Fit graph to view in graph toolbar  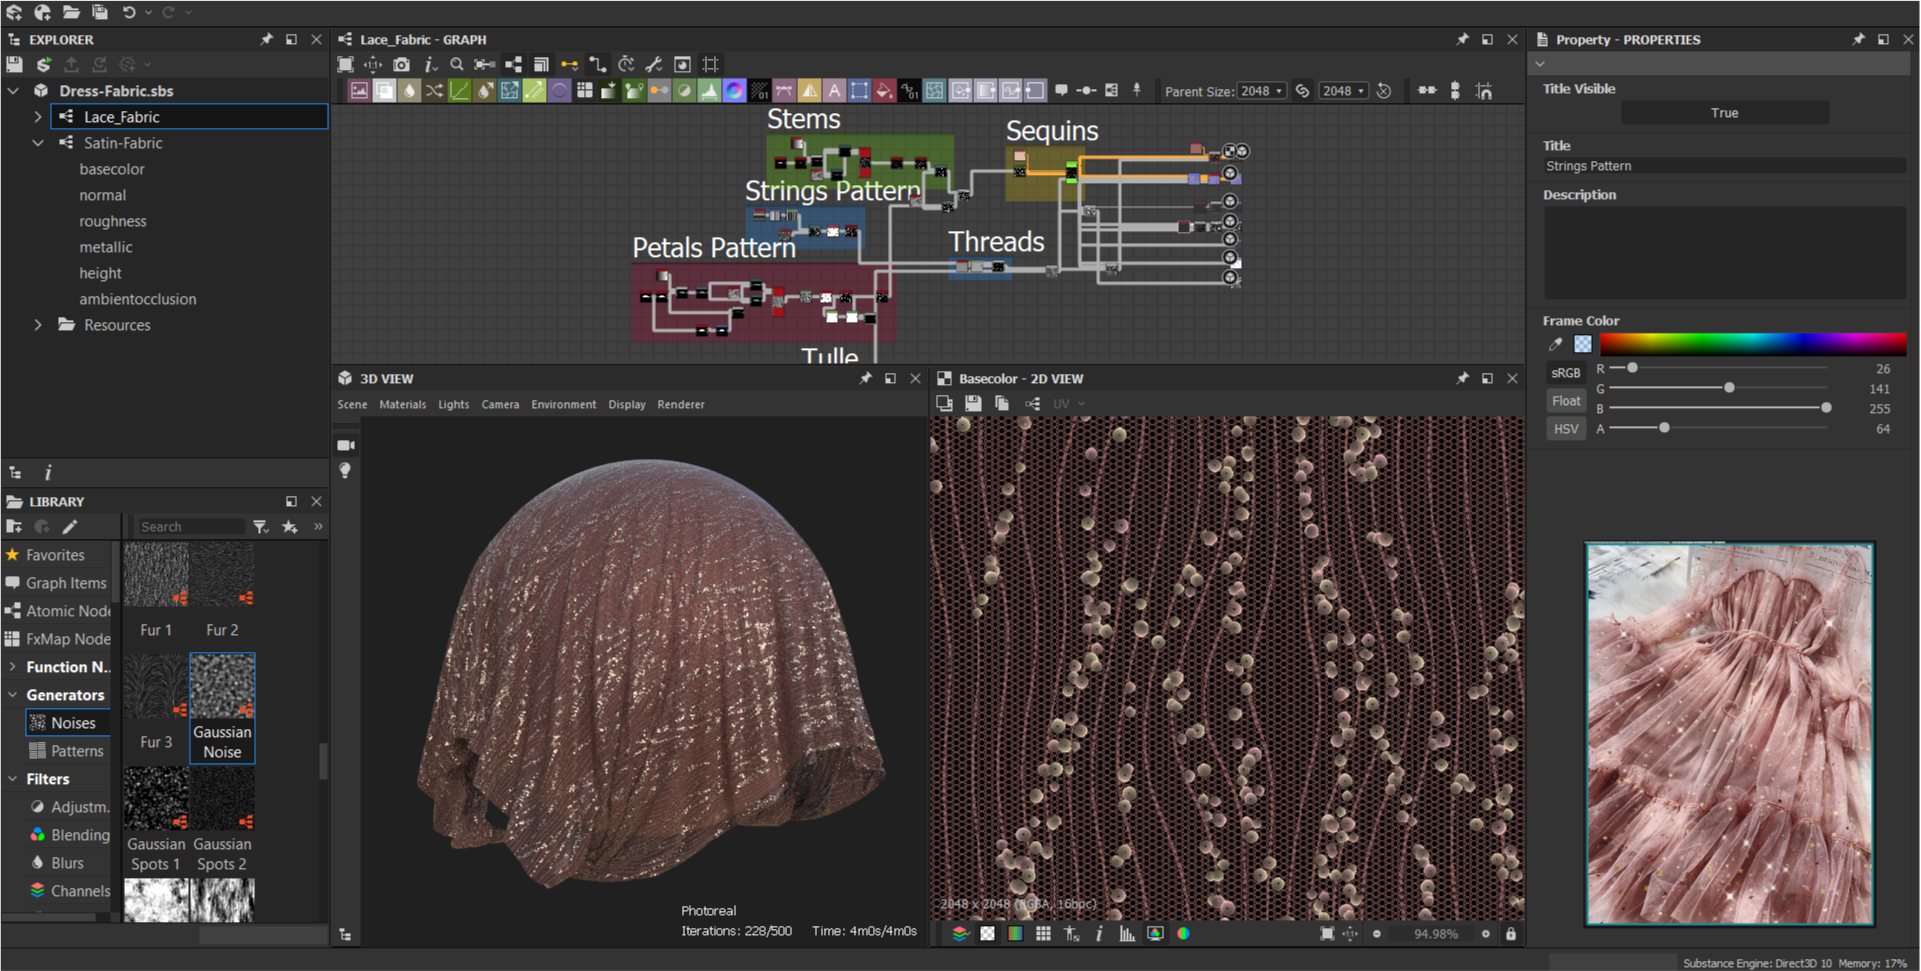pyautogui.click(x=345, y=64)
